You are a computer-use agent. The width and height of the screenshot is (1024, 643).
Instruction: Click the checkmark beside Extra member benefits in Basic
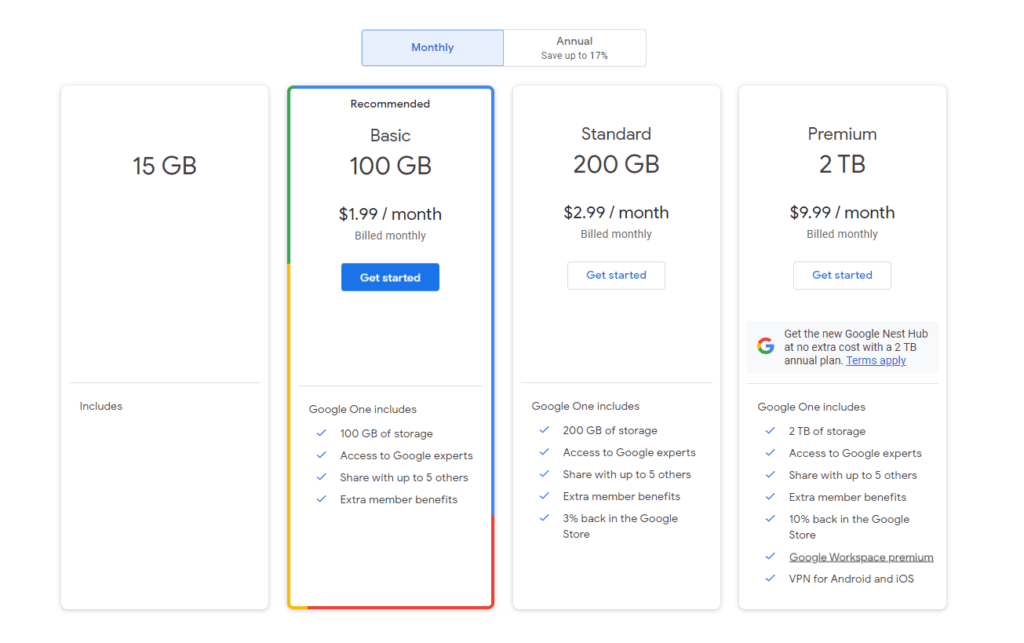click(322, 499)
